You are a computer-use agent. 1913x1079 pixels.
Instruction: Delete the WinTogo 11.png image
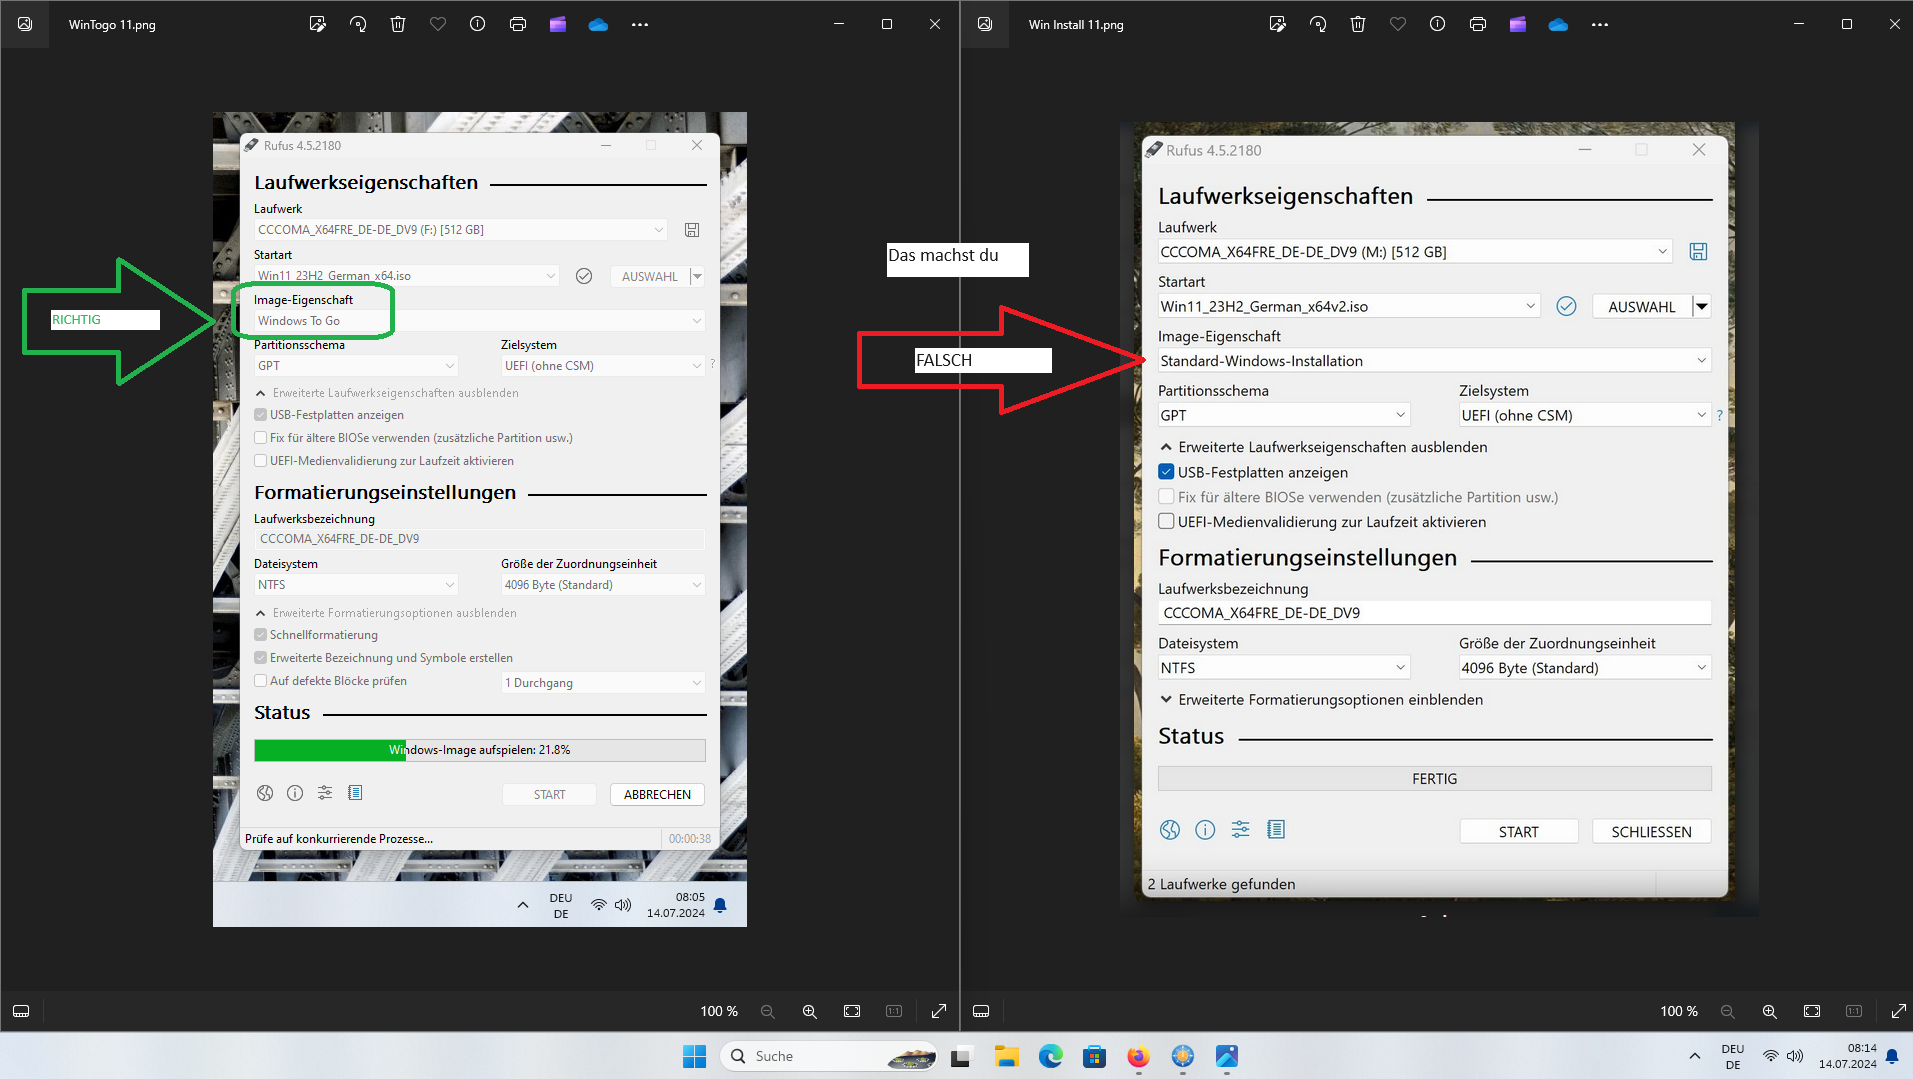[398, 24]
